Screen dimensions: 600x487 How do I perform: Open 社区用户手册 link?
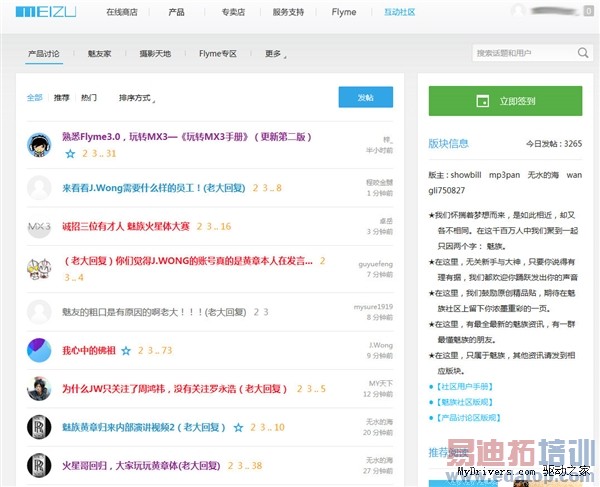[465, 387]
